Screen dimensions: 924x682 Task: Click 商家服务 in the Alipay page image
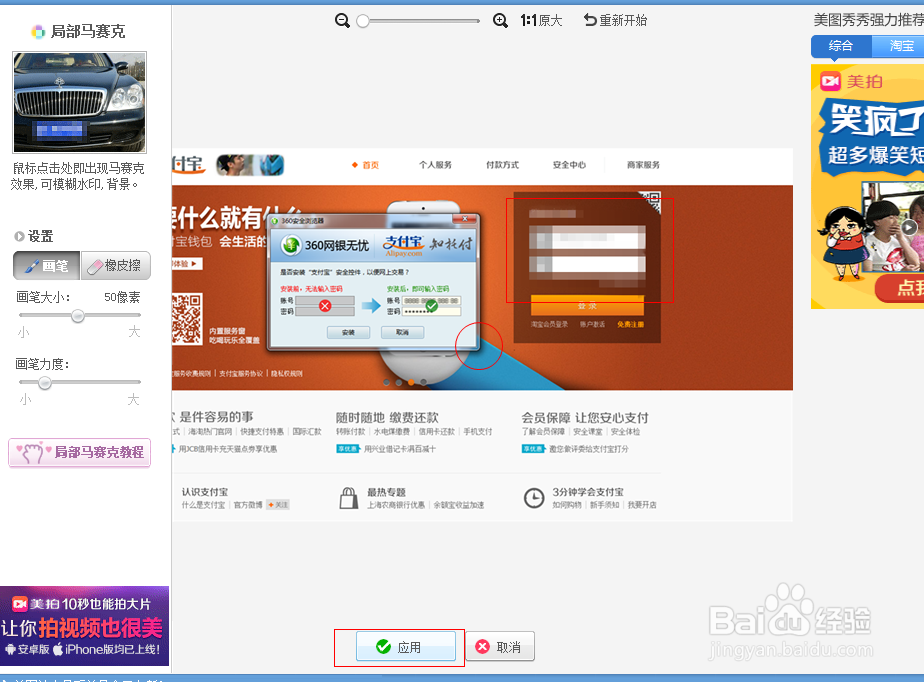(643, 165)
